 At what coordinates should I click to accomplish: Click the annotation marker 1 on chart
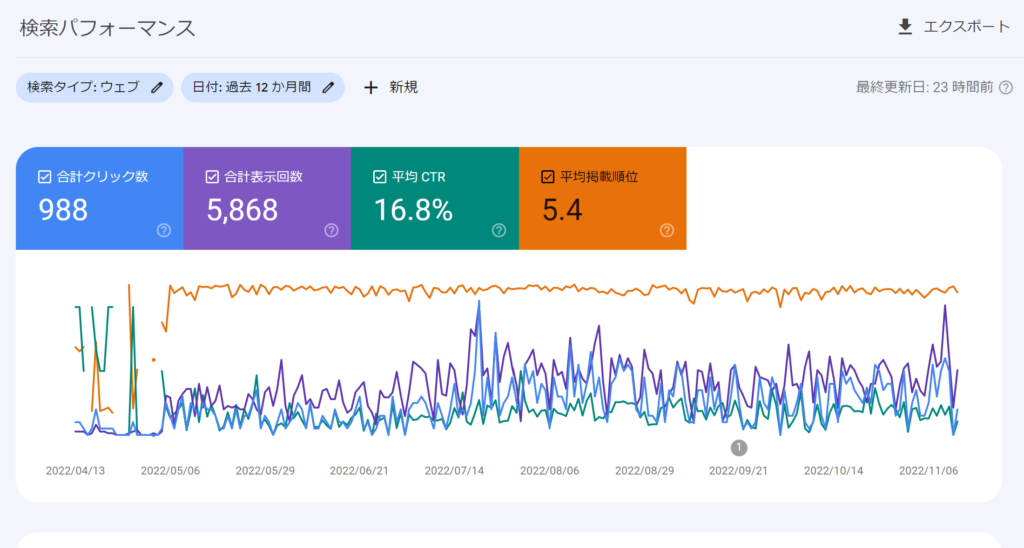point(739,447)
